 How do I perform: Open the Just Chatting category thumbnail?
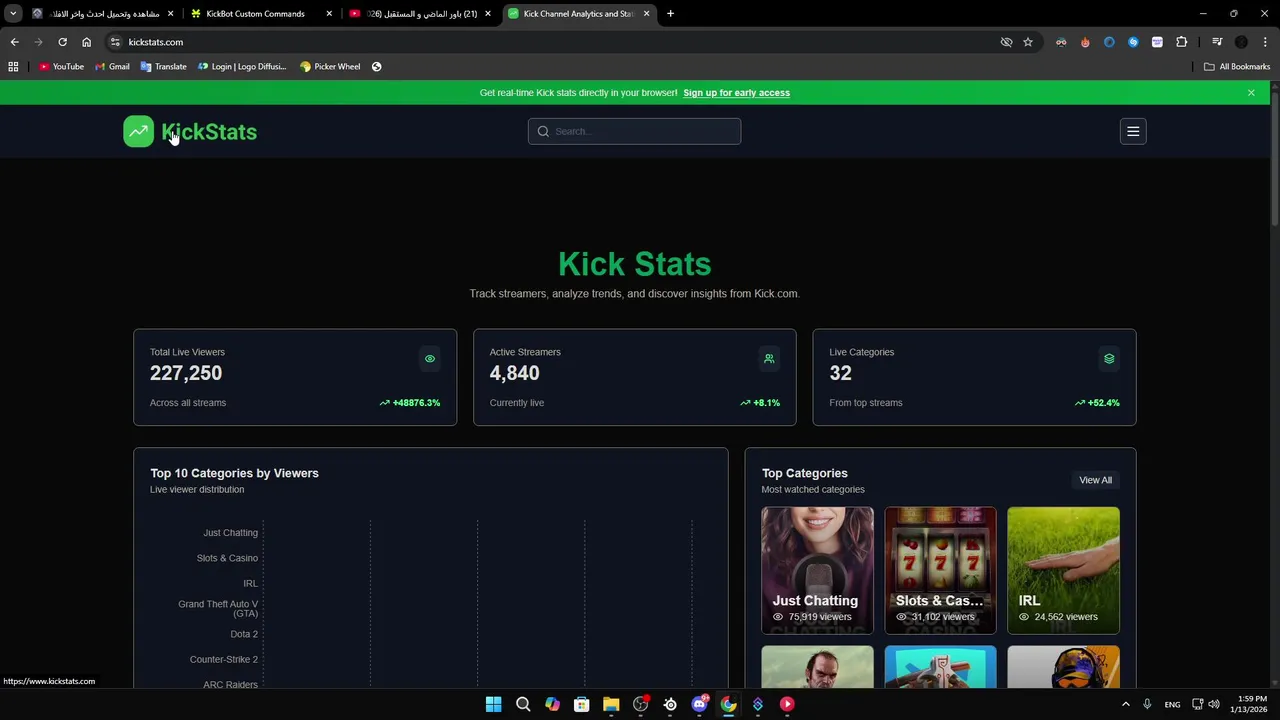817,570
